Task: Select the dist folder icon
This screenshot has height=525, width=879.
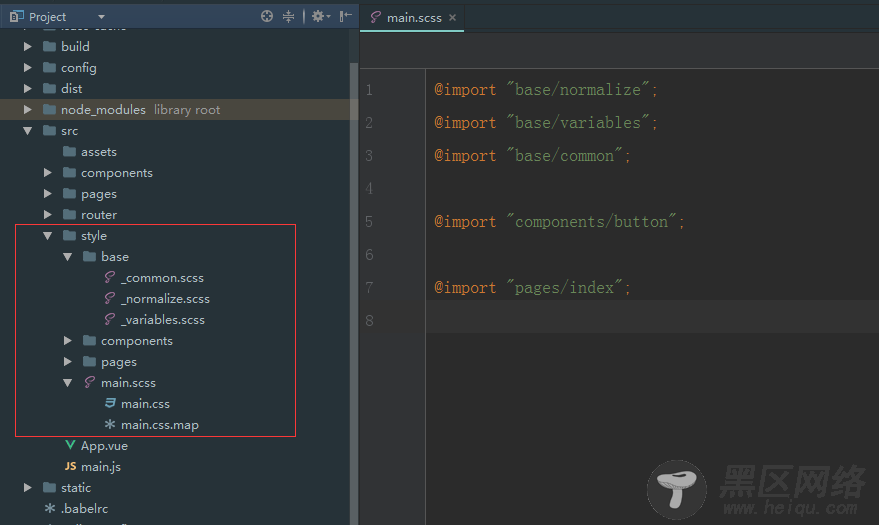Action: click(x=49, y=88)
